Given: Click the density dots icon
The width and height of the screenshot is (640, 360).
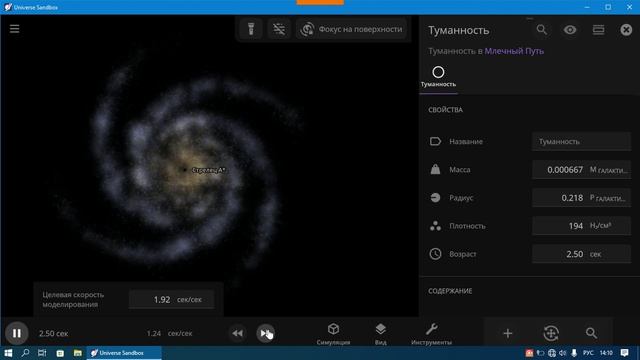Looking at the screenshot, I should click(x=435, y=226).
